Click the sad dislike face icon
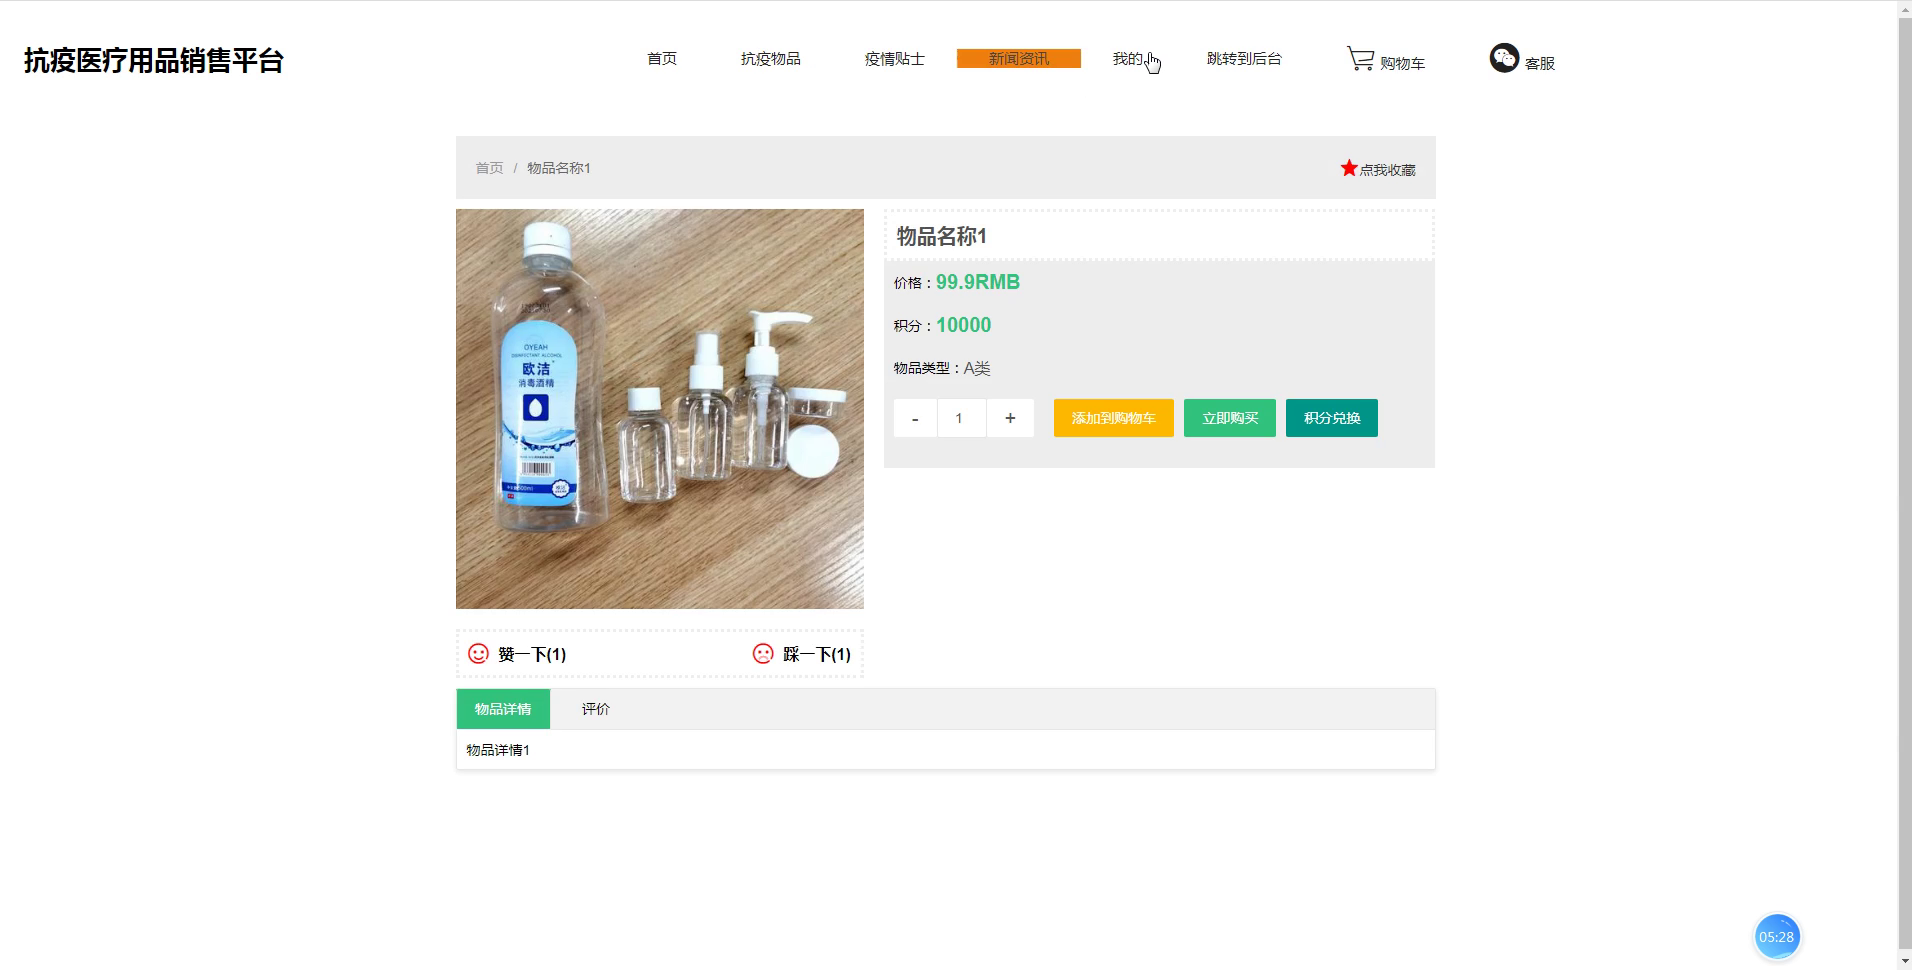This screenshot has width=1912, height=970. coord(763,653)
